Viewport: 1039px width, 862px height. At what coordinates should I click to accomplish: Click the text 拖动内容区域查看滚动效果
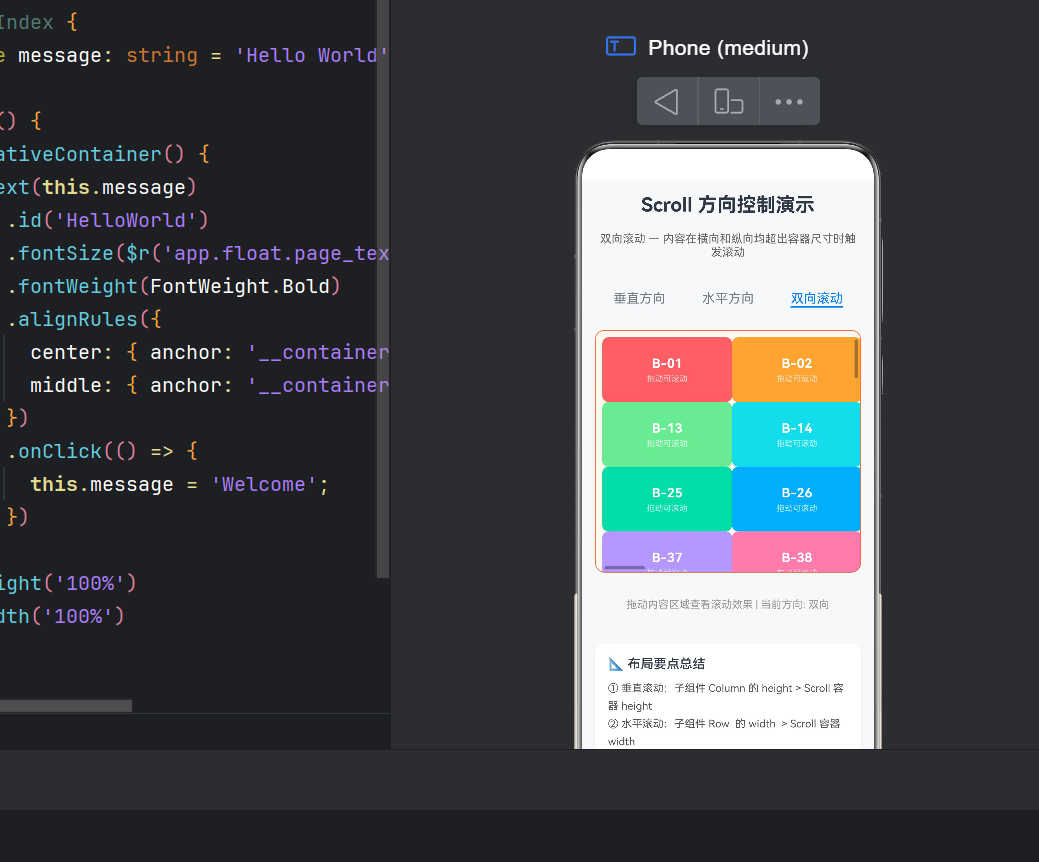pyautogui.click(x=689, y=604)
